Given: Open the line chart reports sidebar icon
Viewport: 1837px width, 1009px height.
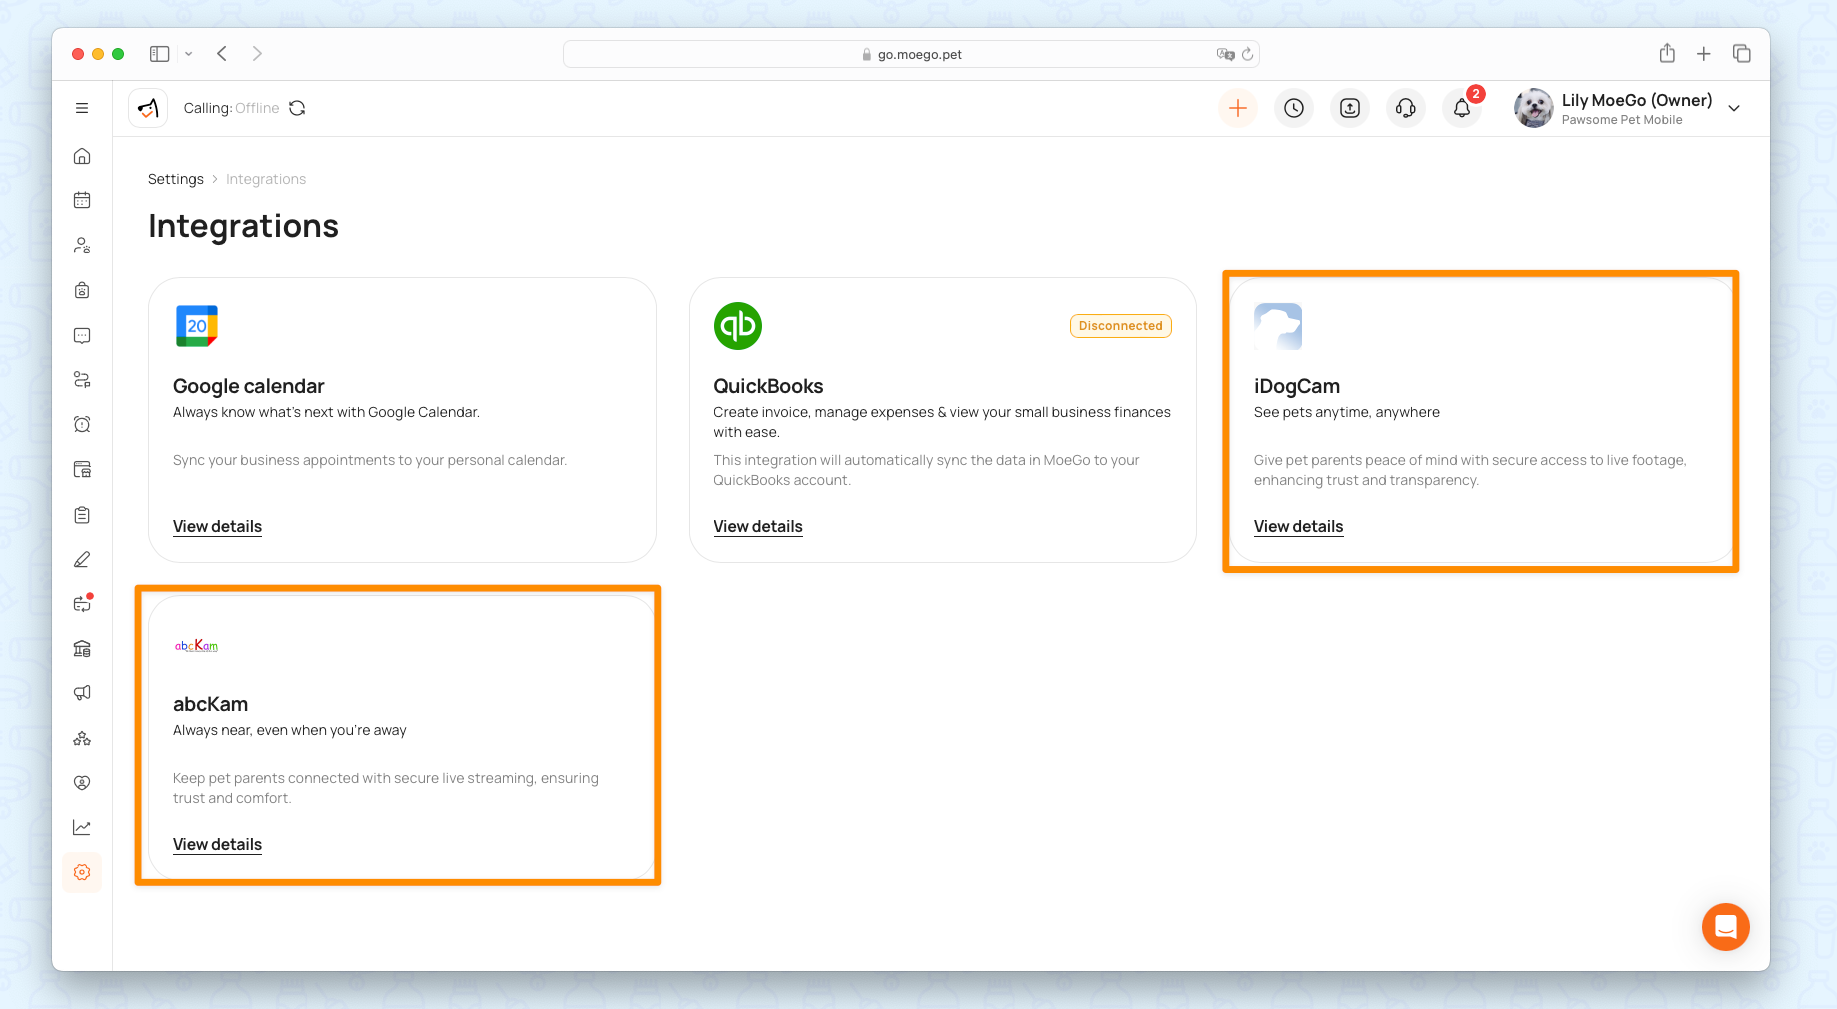Looking at the screenshot, I should (82, 827).
